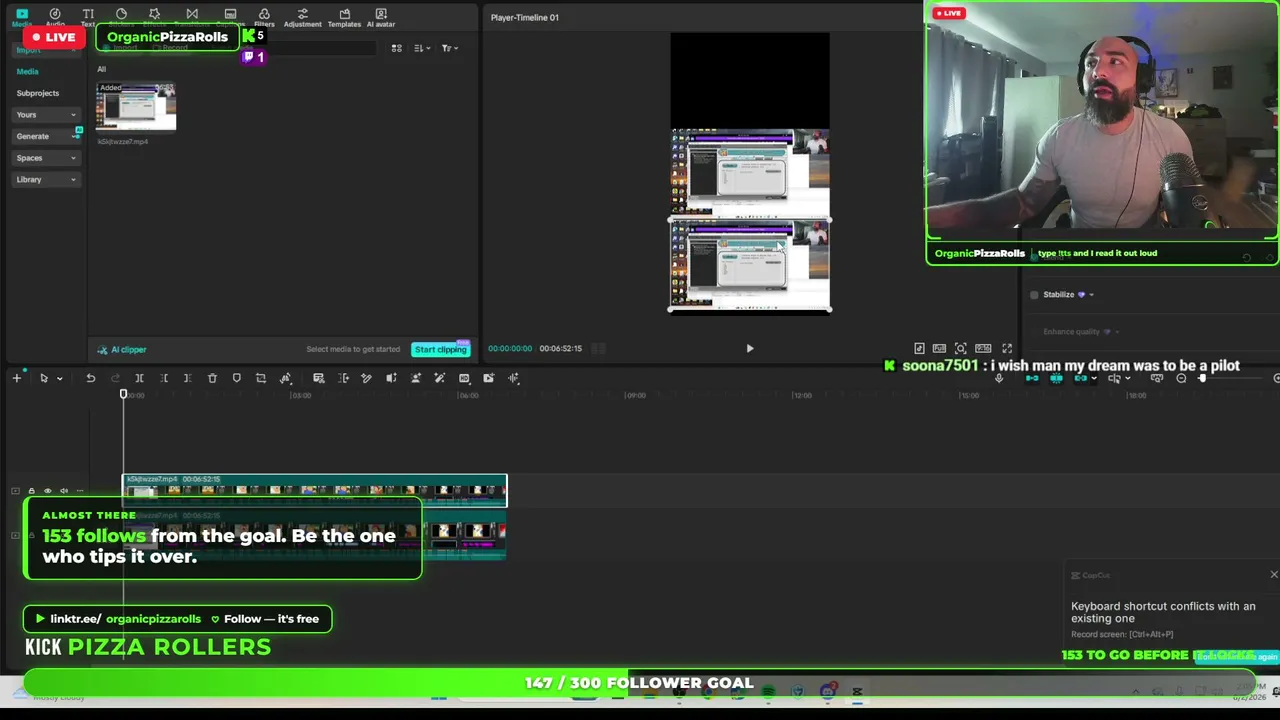Open the aspect ratio button under the player

coord(983,348)
